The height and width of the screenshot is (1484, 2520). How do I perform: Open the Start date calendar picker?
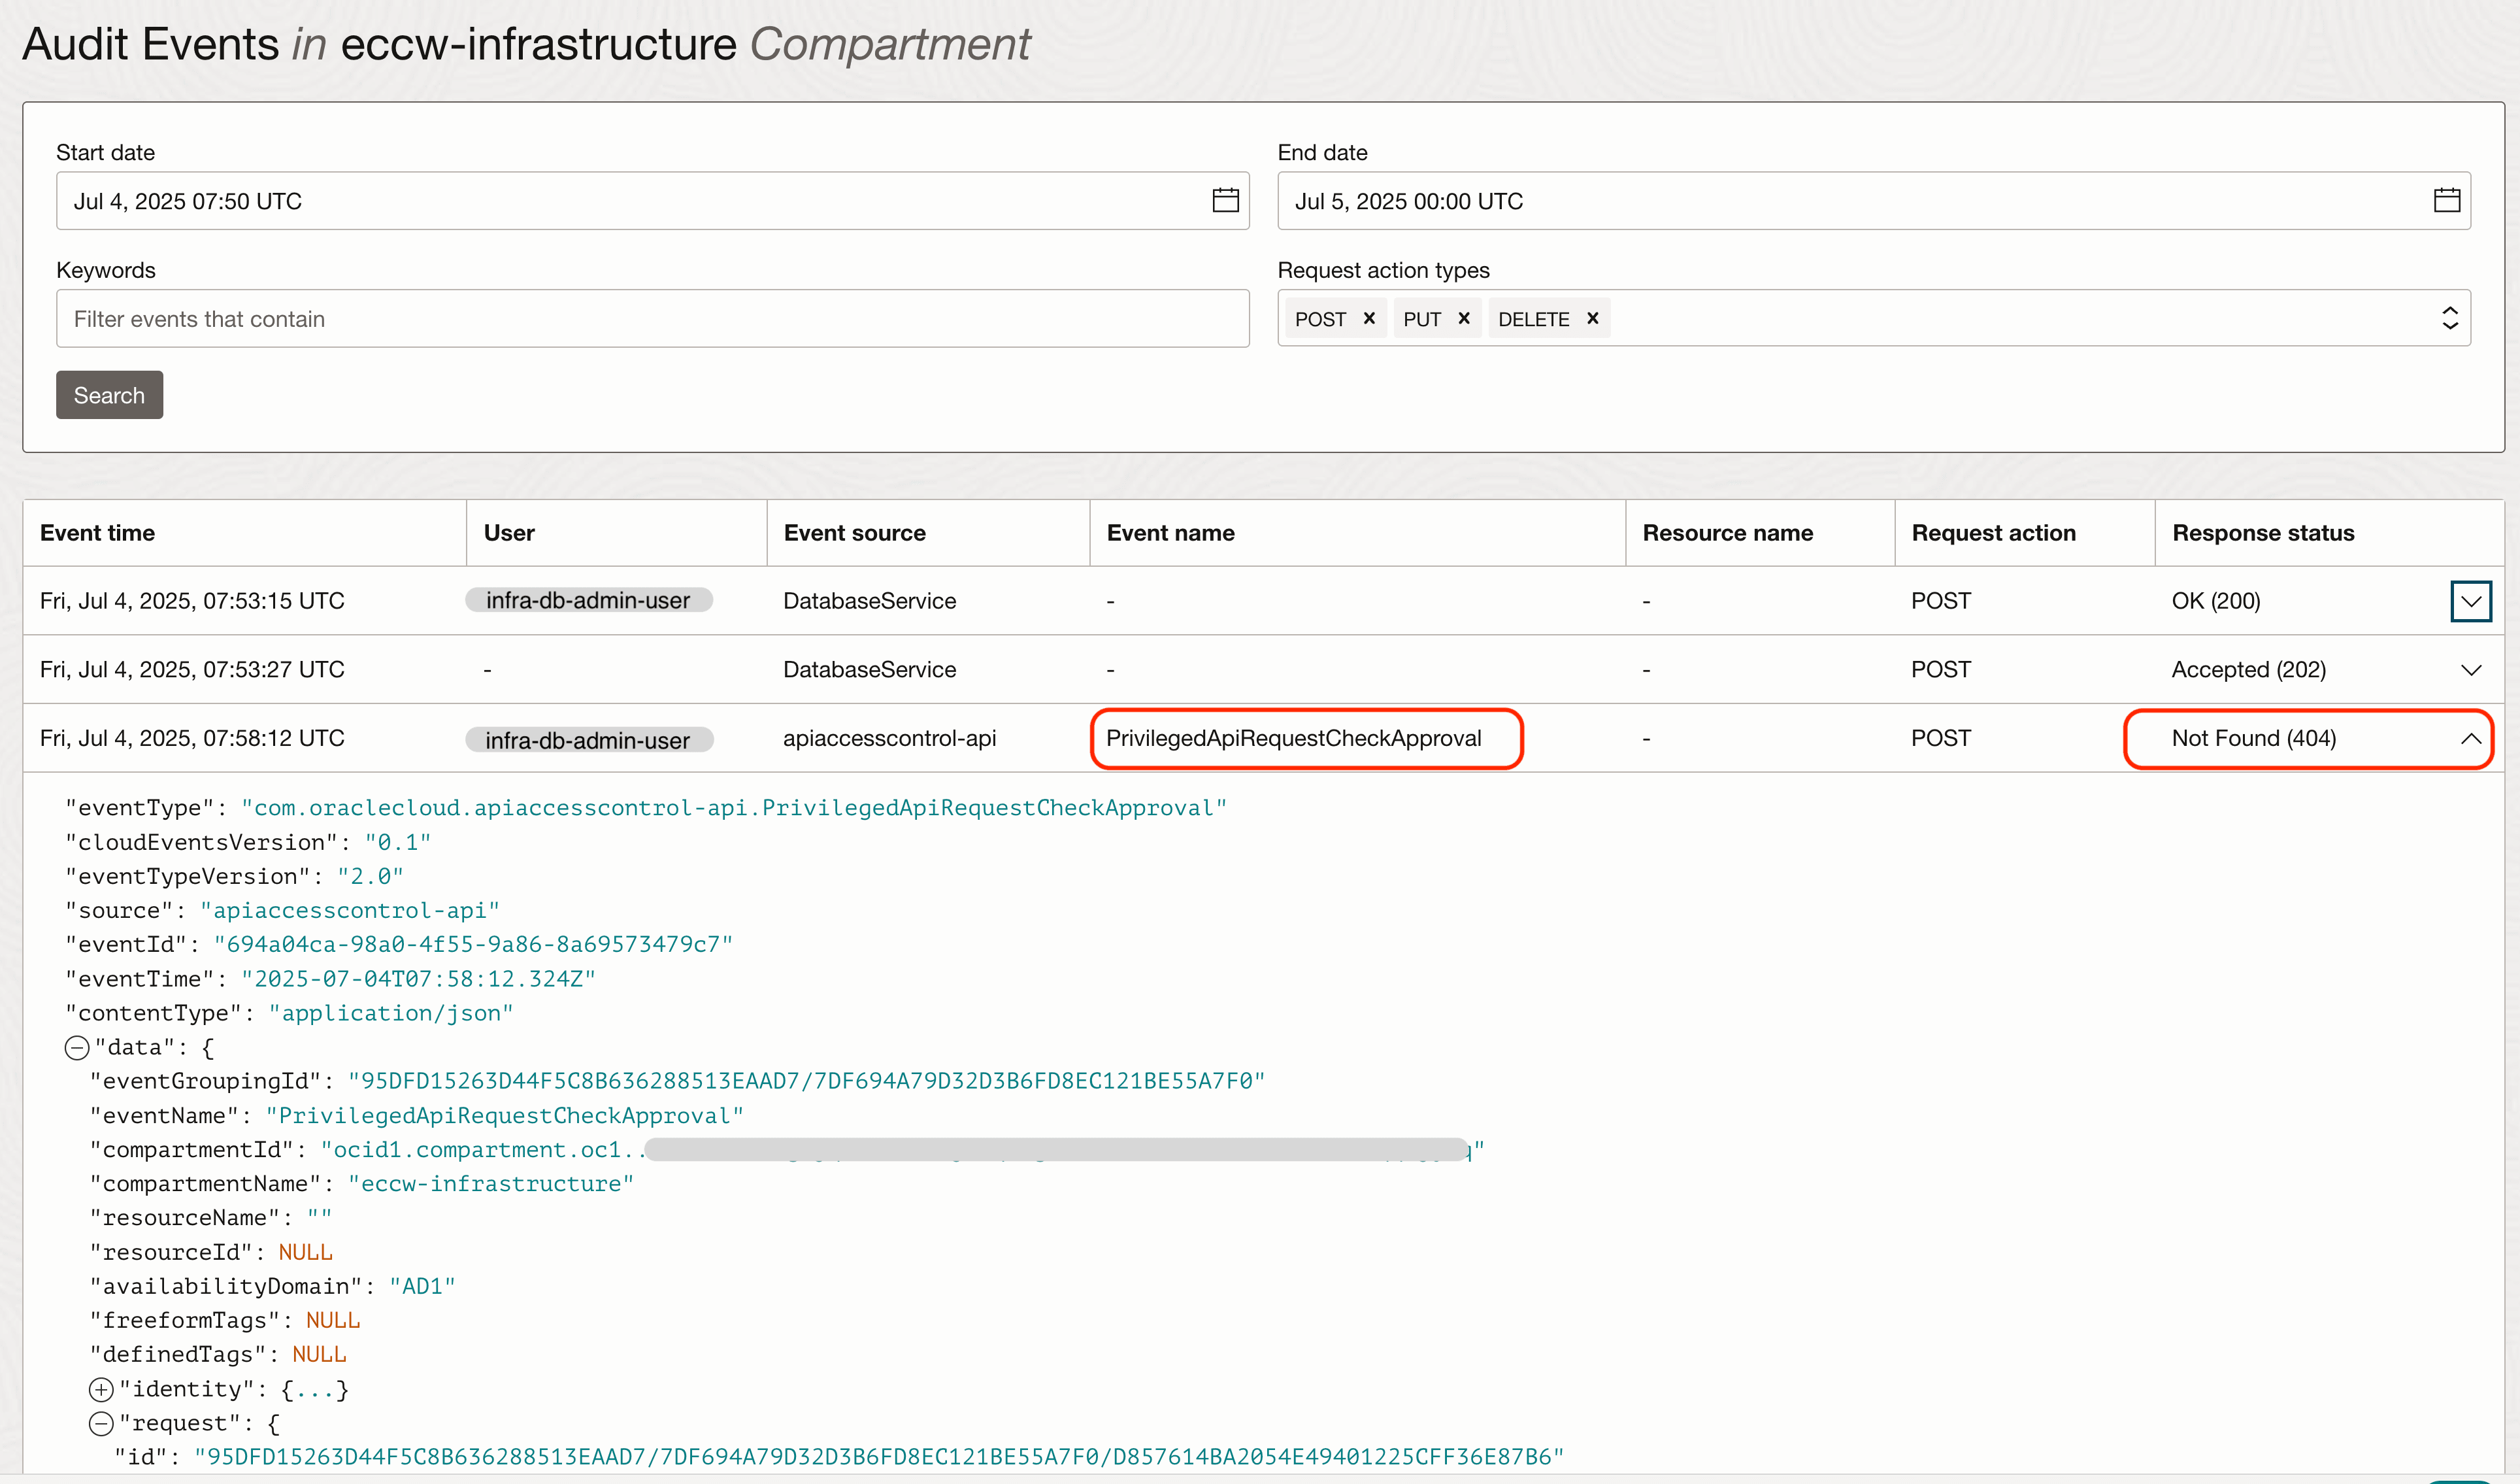tap(1225, 201)
